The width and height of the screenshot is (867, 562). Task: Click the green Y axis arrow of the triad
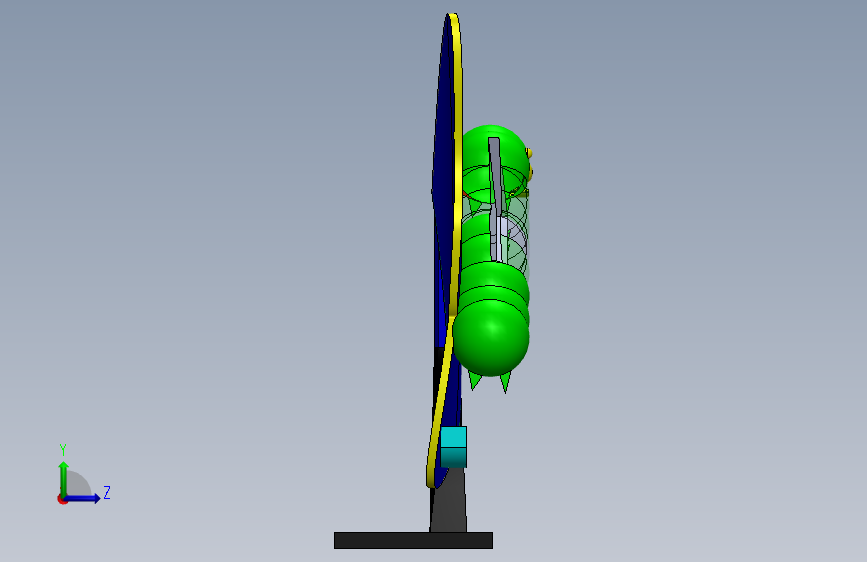pos(64,478)
